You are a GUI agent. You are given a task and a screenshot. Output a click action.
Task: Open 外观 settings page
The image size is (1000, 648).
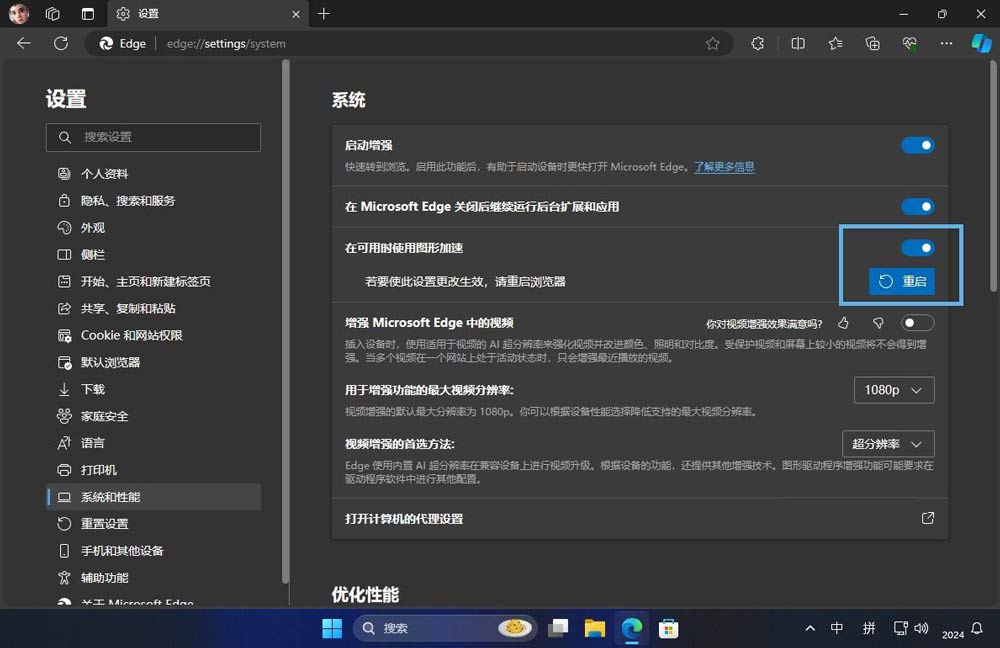click(x=153, y=228)
